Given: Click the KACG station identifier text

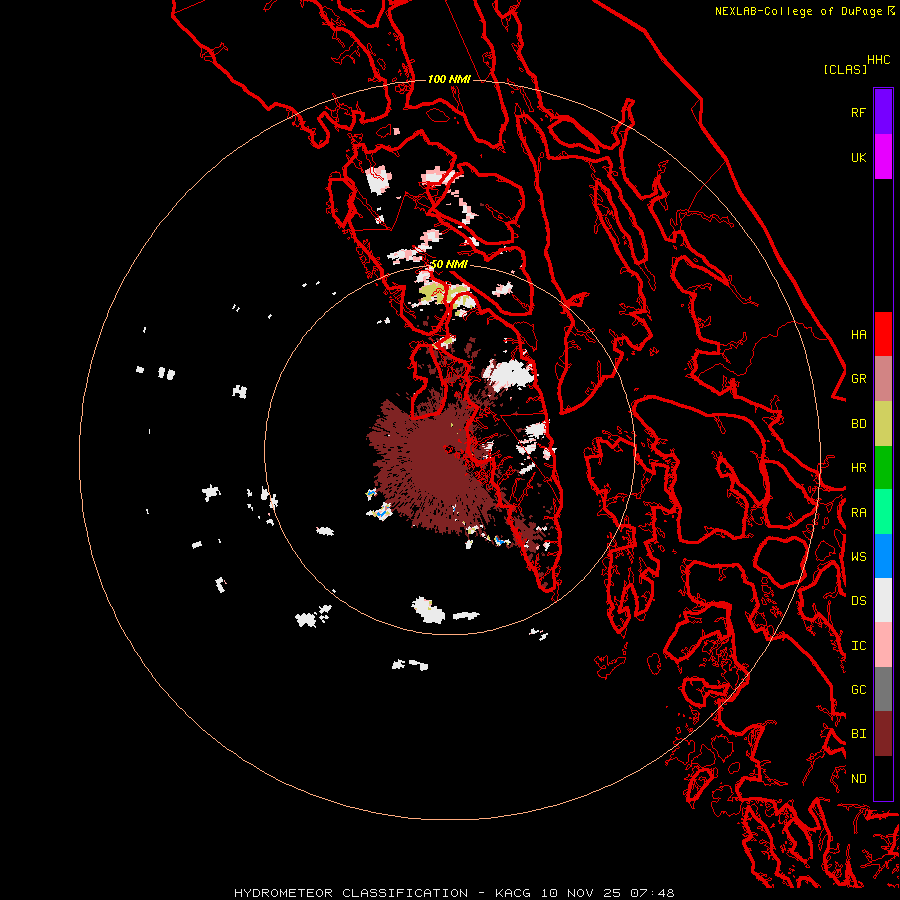Looking at the screenshot, I should [x=514, y=893].
